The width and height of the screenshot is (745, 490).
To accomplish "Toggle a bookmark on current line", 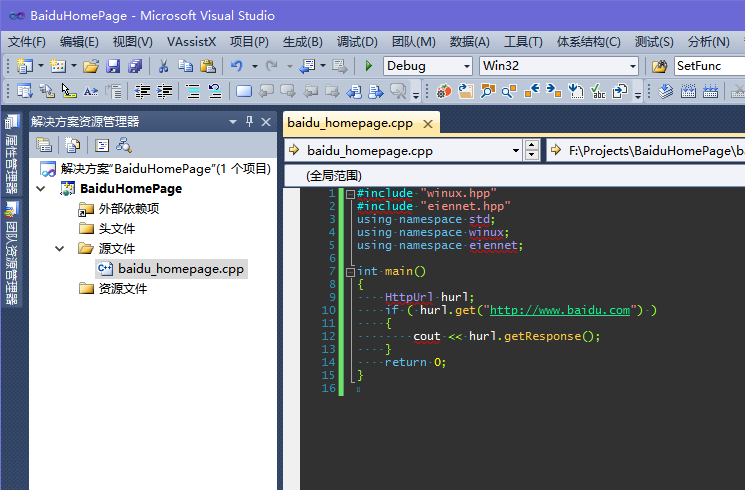I will pyautogui.click(x=244, y=91).
